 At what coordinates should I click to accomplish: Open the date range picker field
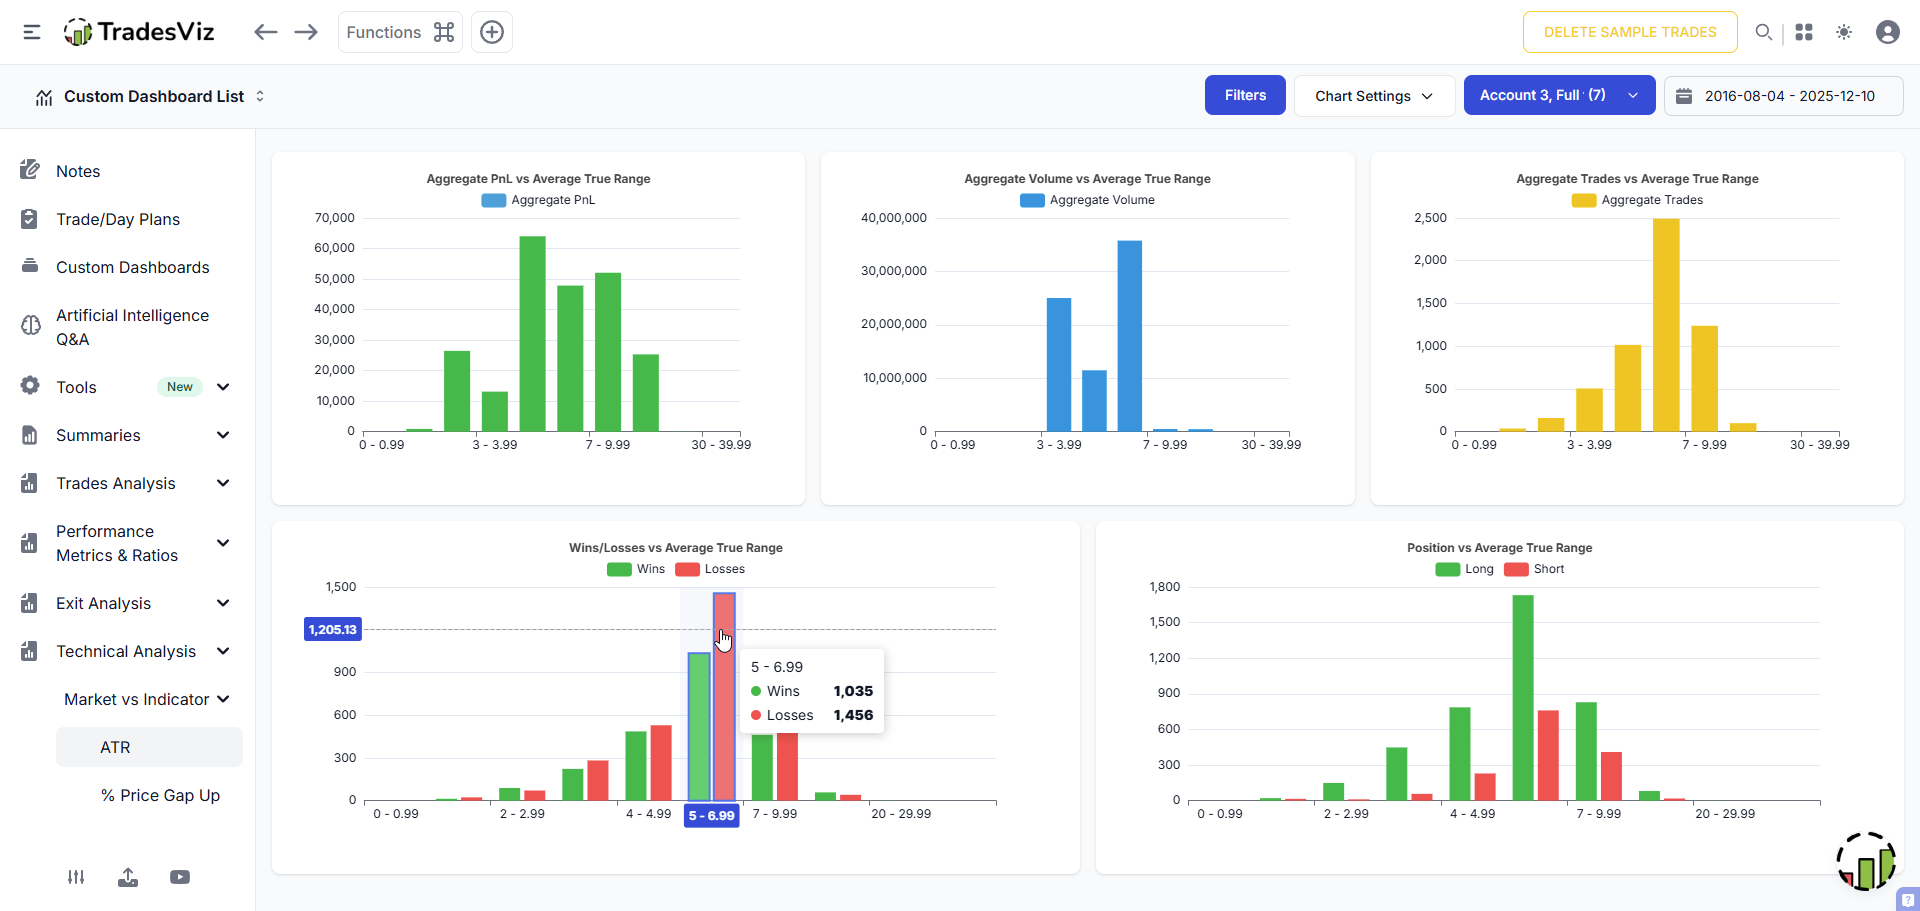coord(1783,96)
